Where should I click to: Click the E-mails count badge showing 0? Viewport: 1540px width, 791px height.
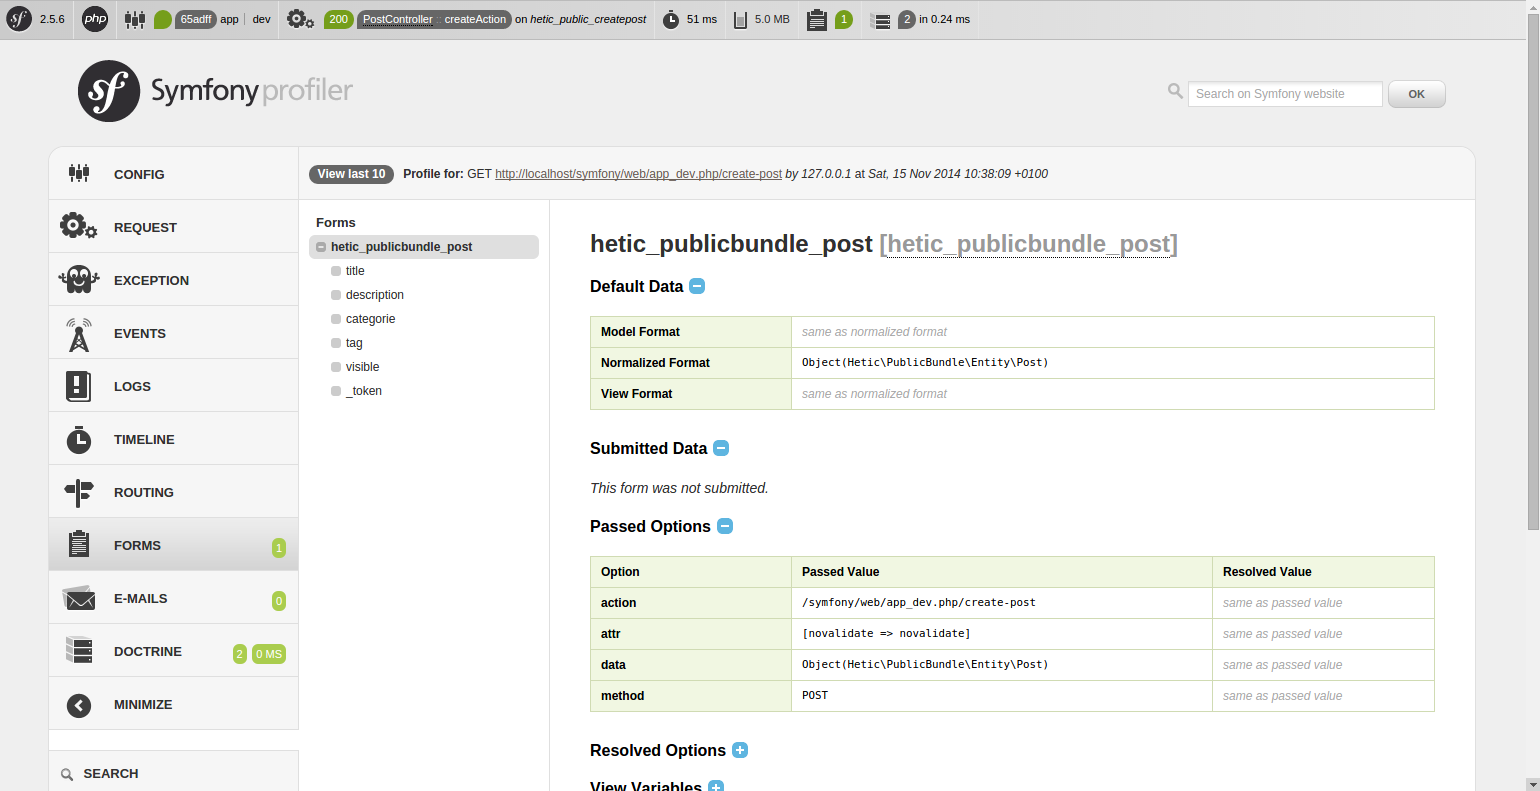(x=279, y=601)
